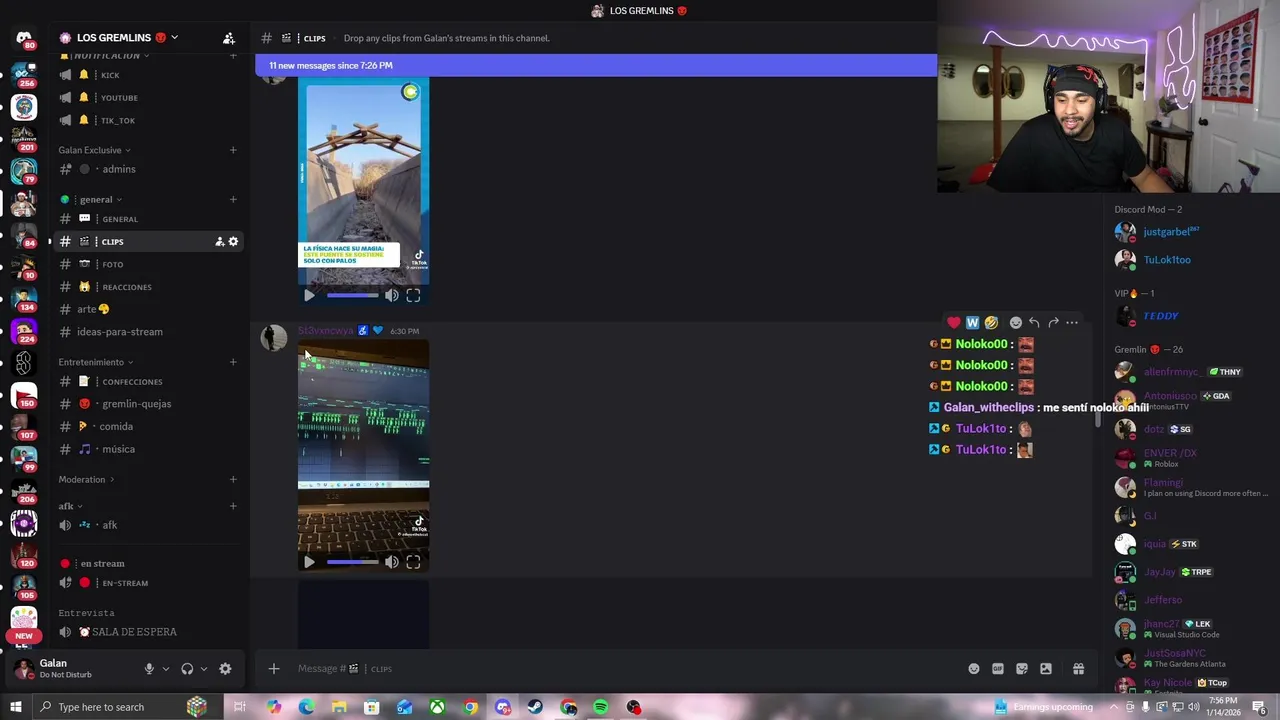
Task: Join the SALA DE ESPERA voice channel
Action: point(149,632)
